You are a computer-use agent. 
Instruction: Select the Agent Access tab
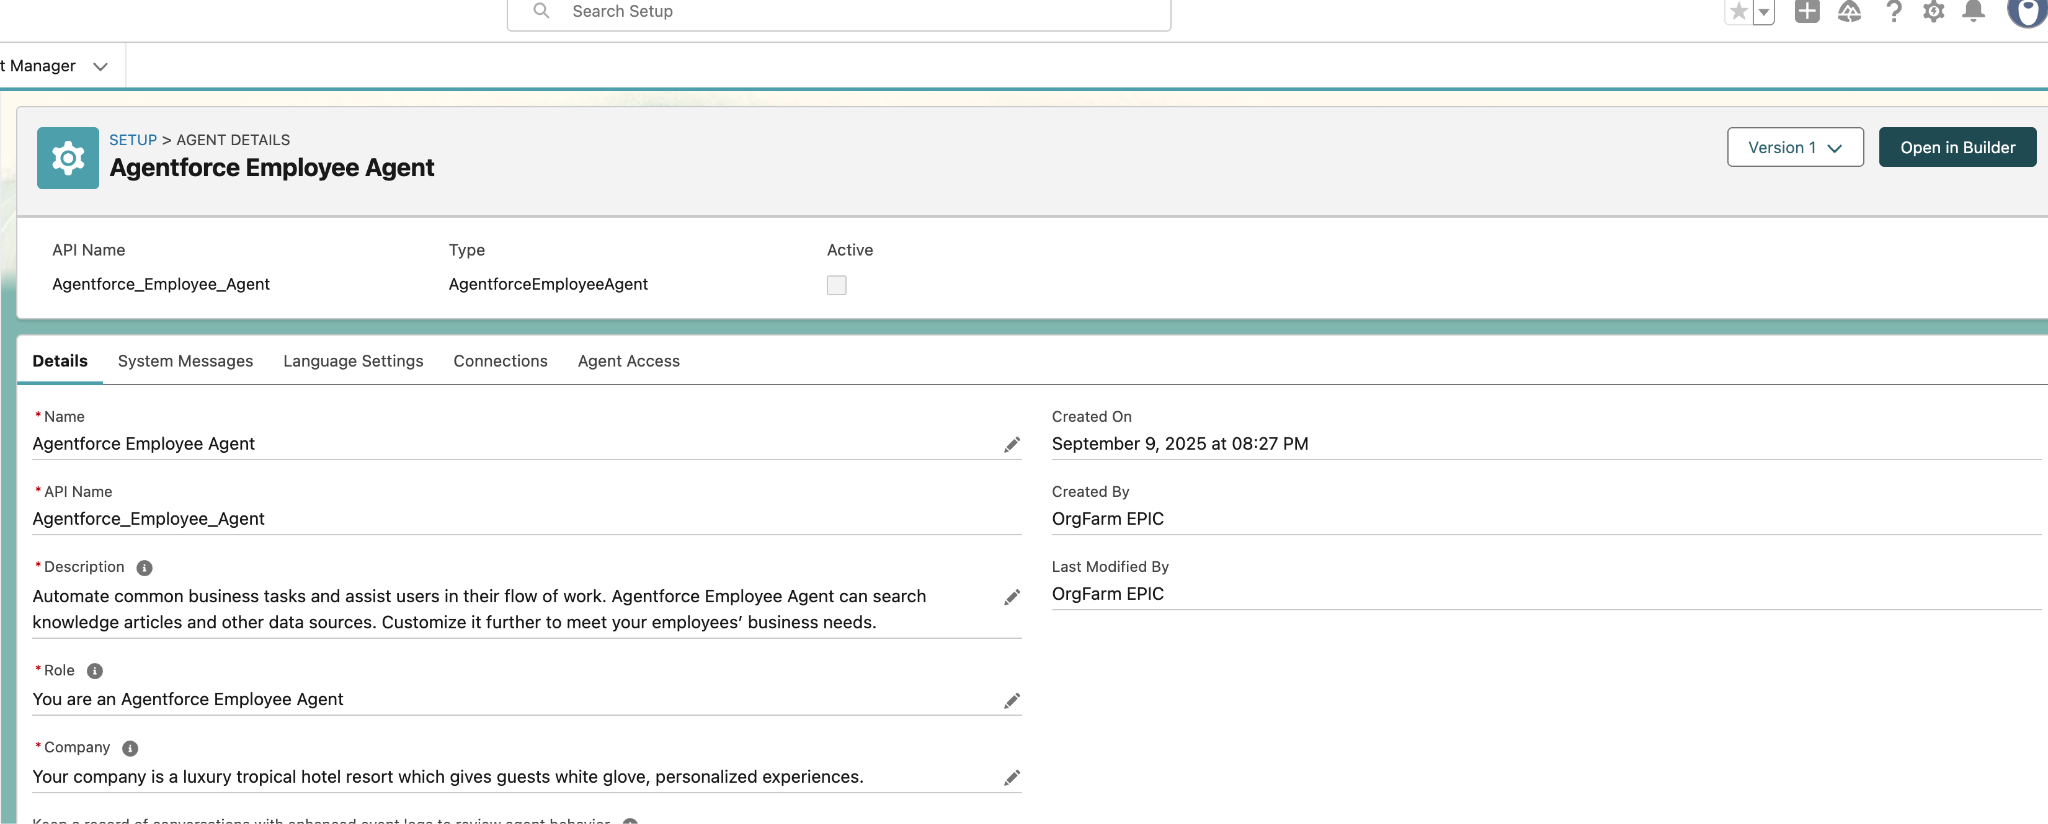click(628, 361)
